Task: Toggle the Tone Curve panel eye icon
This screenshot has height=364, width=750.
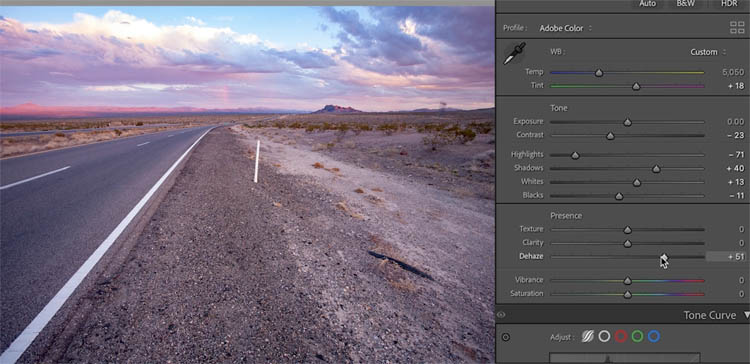Action: [501, 315]
